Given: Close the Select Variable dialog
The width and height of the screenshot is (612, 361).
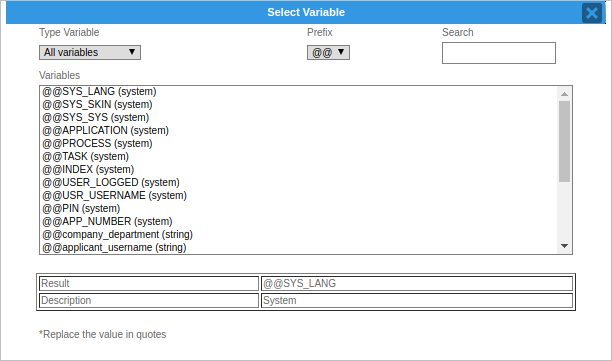Looking at the screenshot, I should [591, 13].
